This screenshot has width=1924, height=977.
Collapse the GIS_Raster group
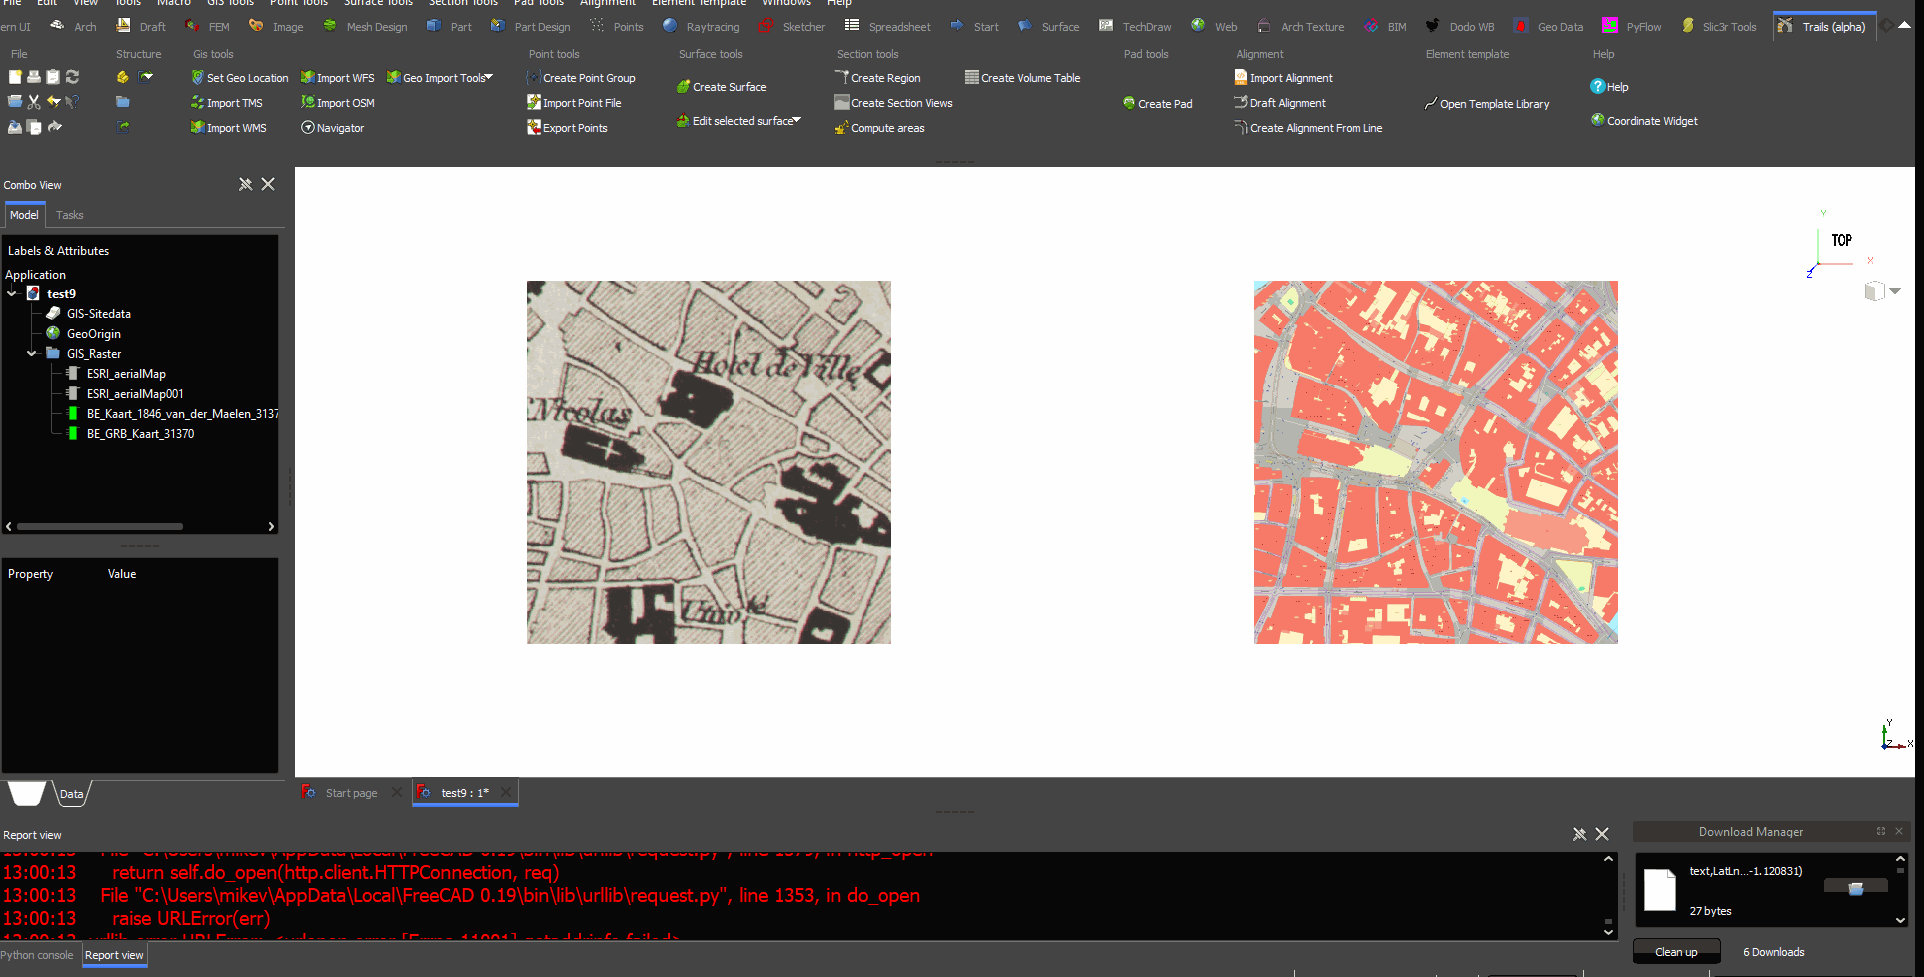[x=32, y=354]
